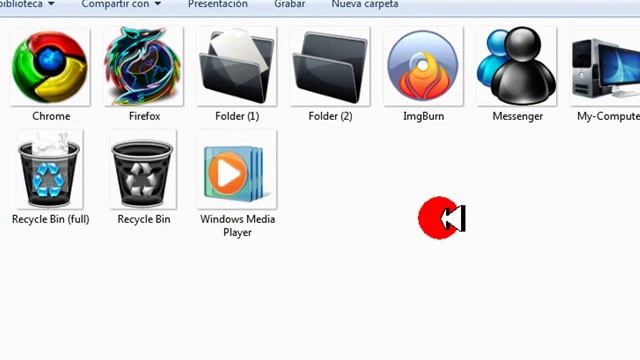Click the "ImgBurn" name label
Viewport: 640px width, 360px height.
pos(423,116)
